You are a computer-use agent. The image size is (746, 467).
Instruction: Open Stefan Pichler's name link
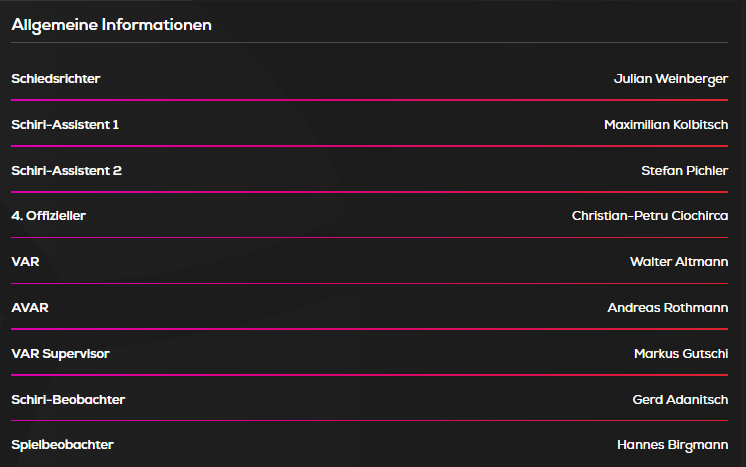point(684,171)
